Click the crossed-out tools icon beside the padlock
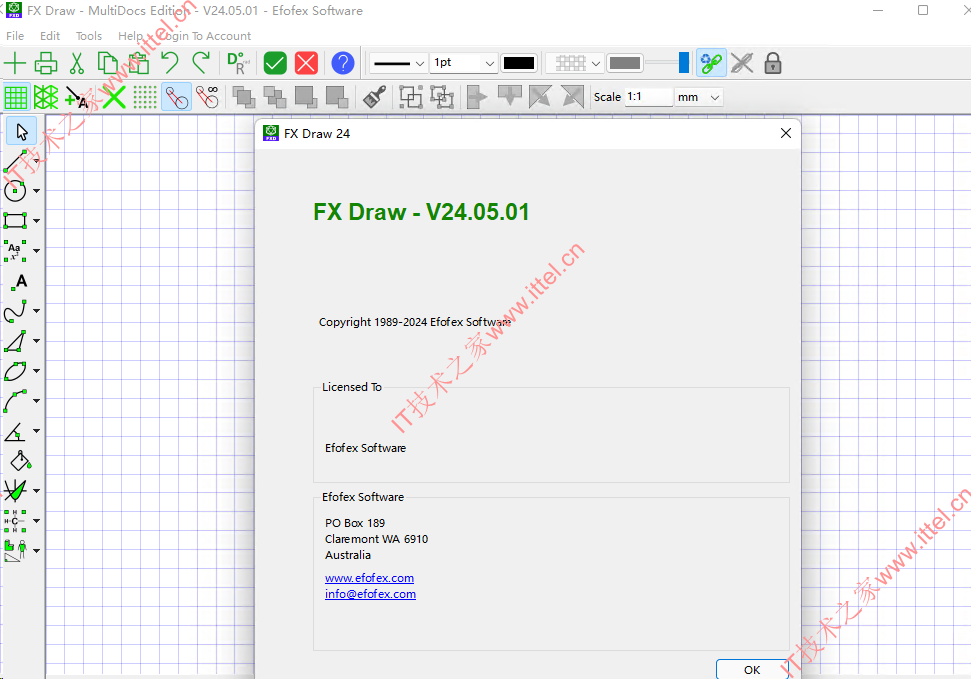The image size is (971, 679). click(x=742, y=63)
